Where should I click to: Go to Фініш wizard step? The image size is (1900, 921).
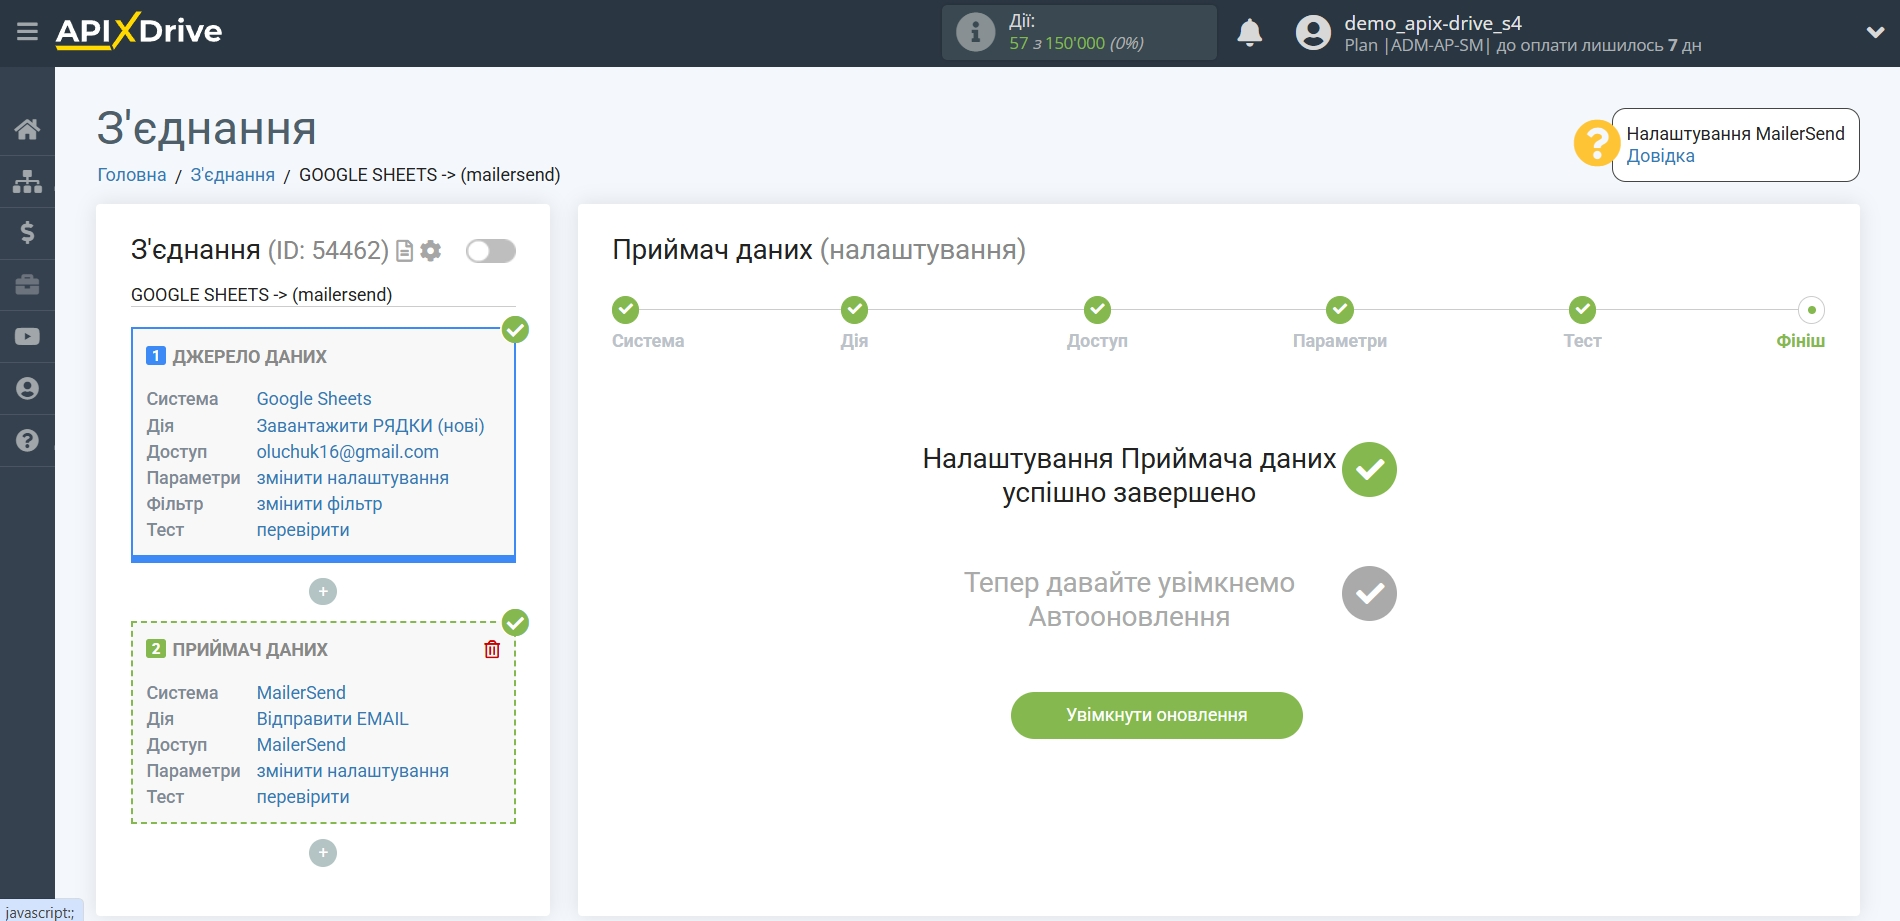[1811, 310]
